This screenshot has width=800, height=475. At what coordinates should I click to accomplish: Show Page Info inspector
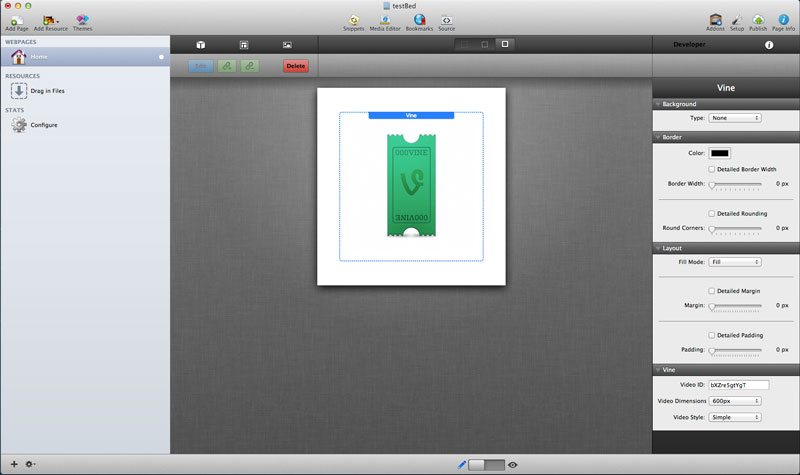tap(783, 19)
